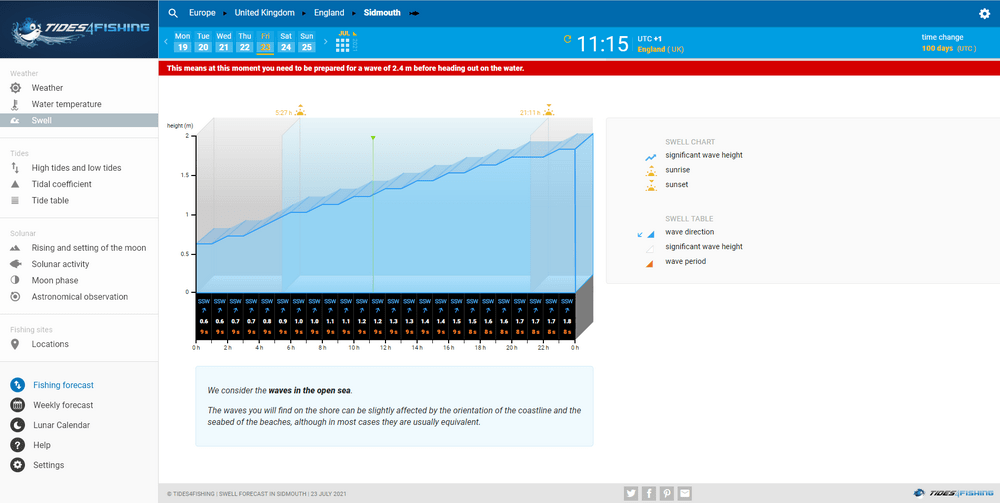1000x503 pixels.
Task: Click the Fishing forecast link
Action: (64, 385)
